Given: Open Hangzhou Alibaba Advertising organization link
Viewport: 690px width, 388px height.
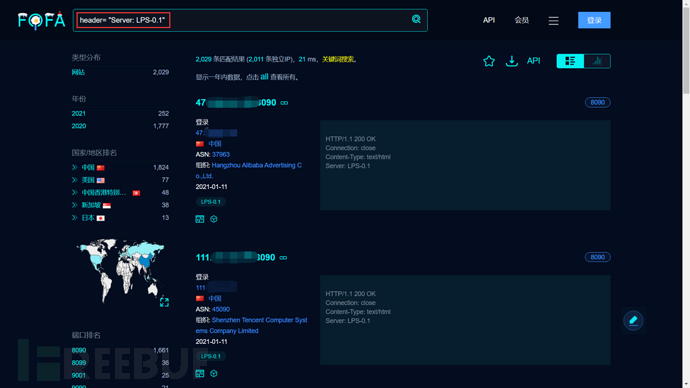Looking at the screenshot, I should click(x=249, y=171).
